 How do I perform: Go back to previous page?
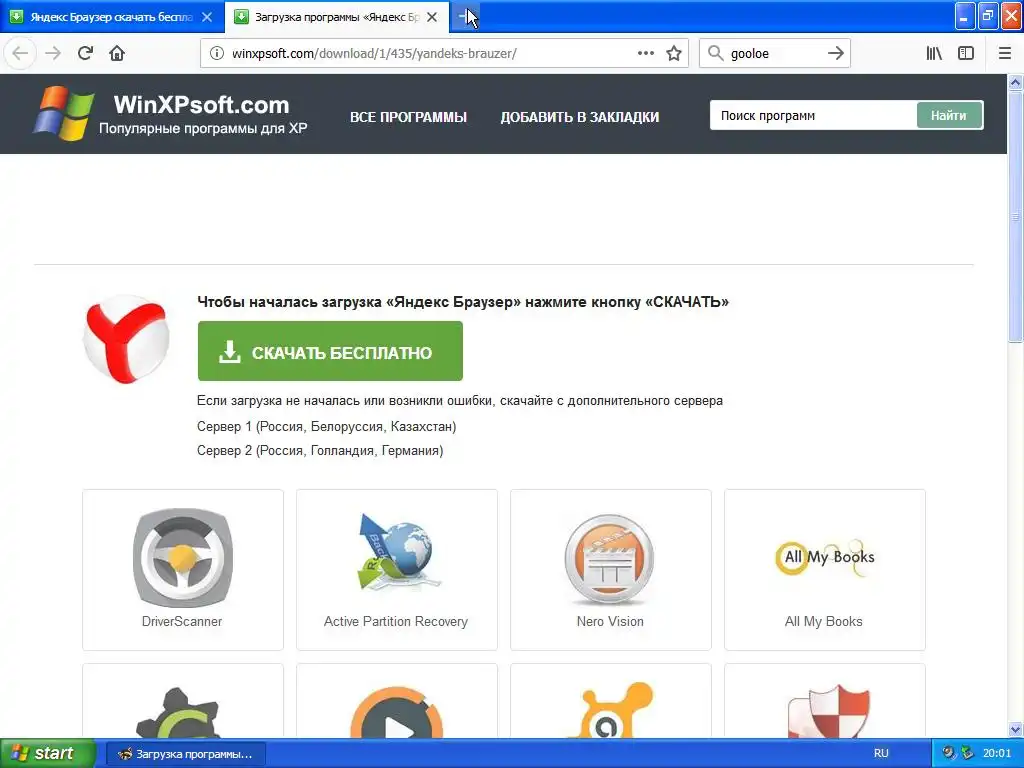click(20, 53)
